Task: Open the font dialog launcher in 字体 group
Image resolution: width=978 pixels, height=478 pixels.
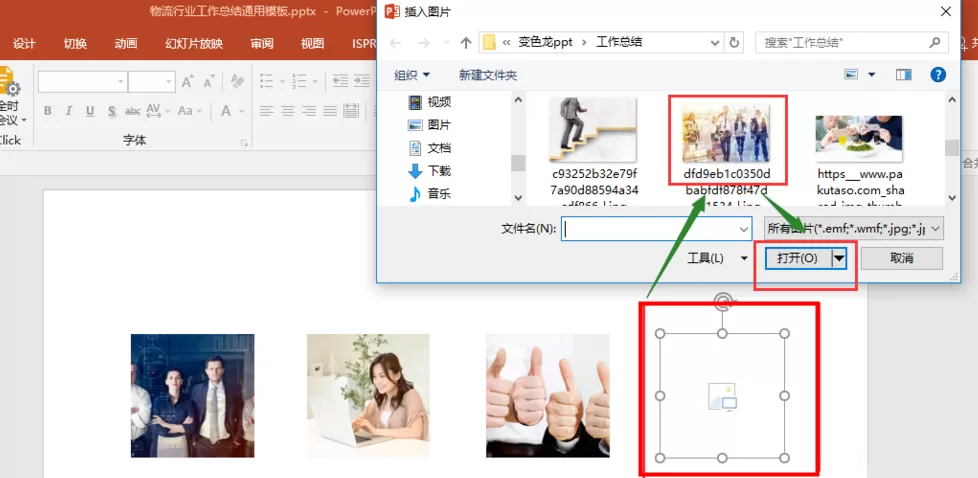Action: tap(244, 144)
